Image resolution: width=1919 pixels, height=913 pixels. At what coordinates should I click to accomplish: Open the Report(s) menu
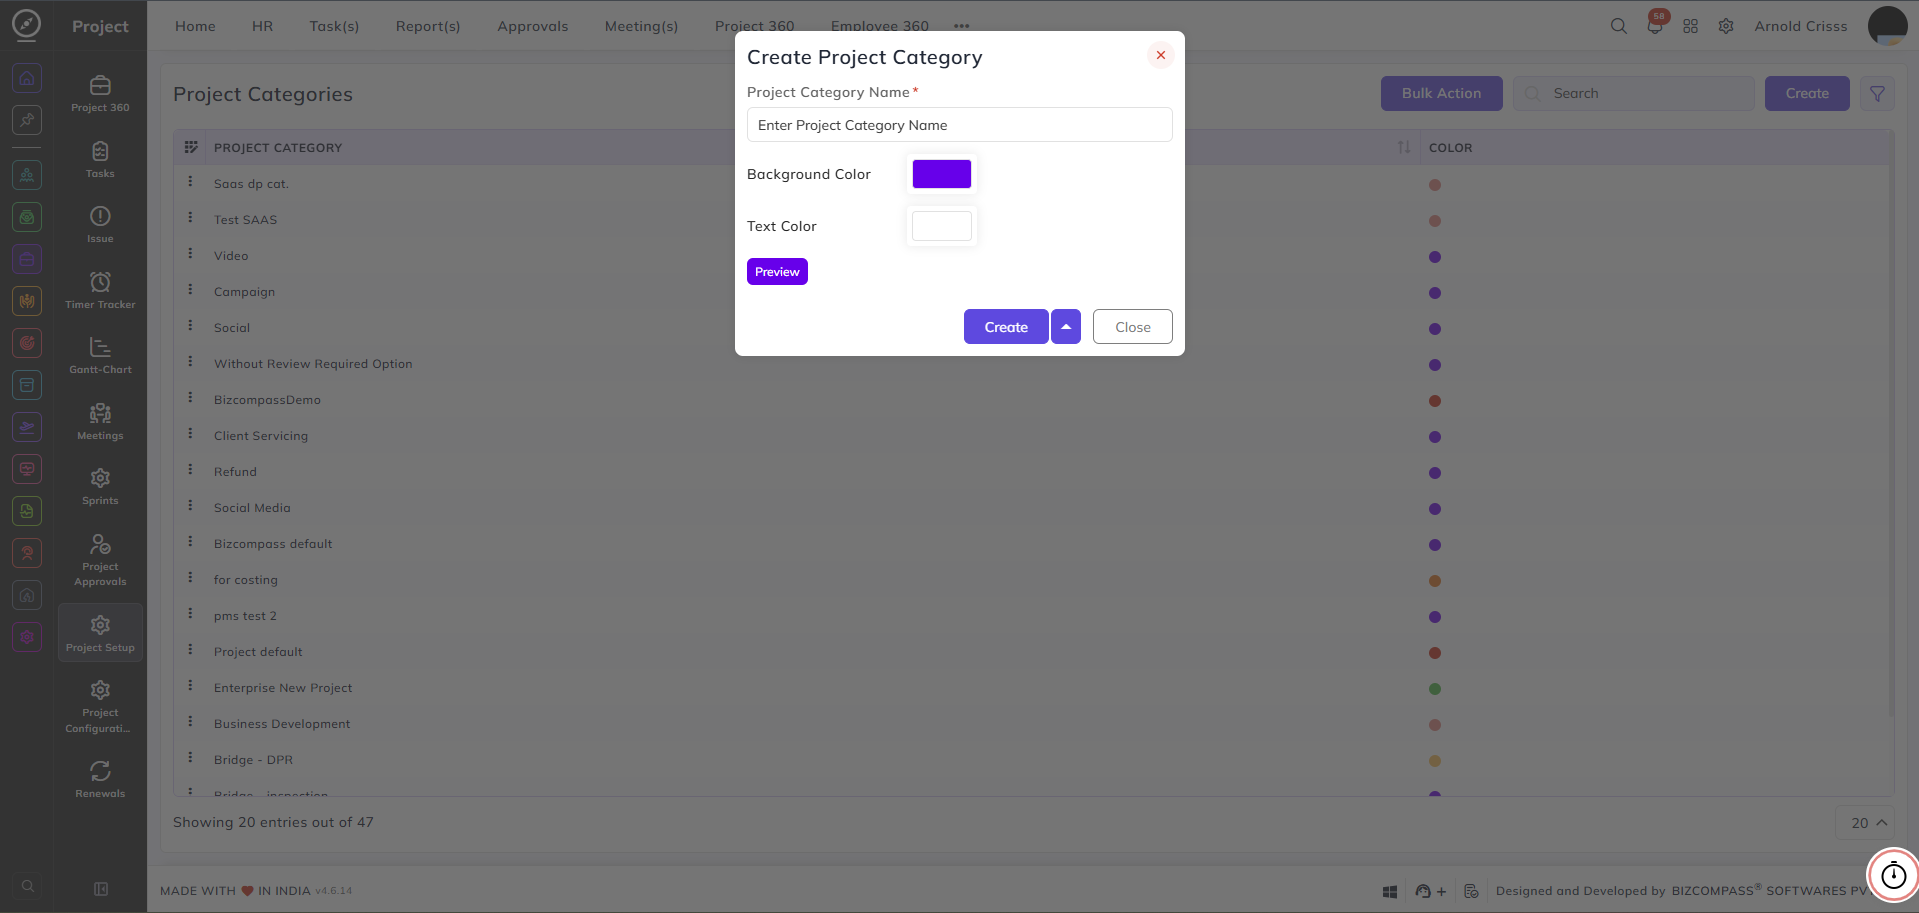[428, 26]
